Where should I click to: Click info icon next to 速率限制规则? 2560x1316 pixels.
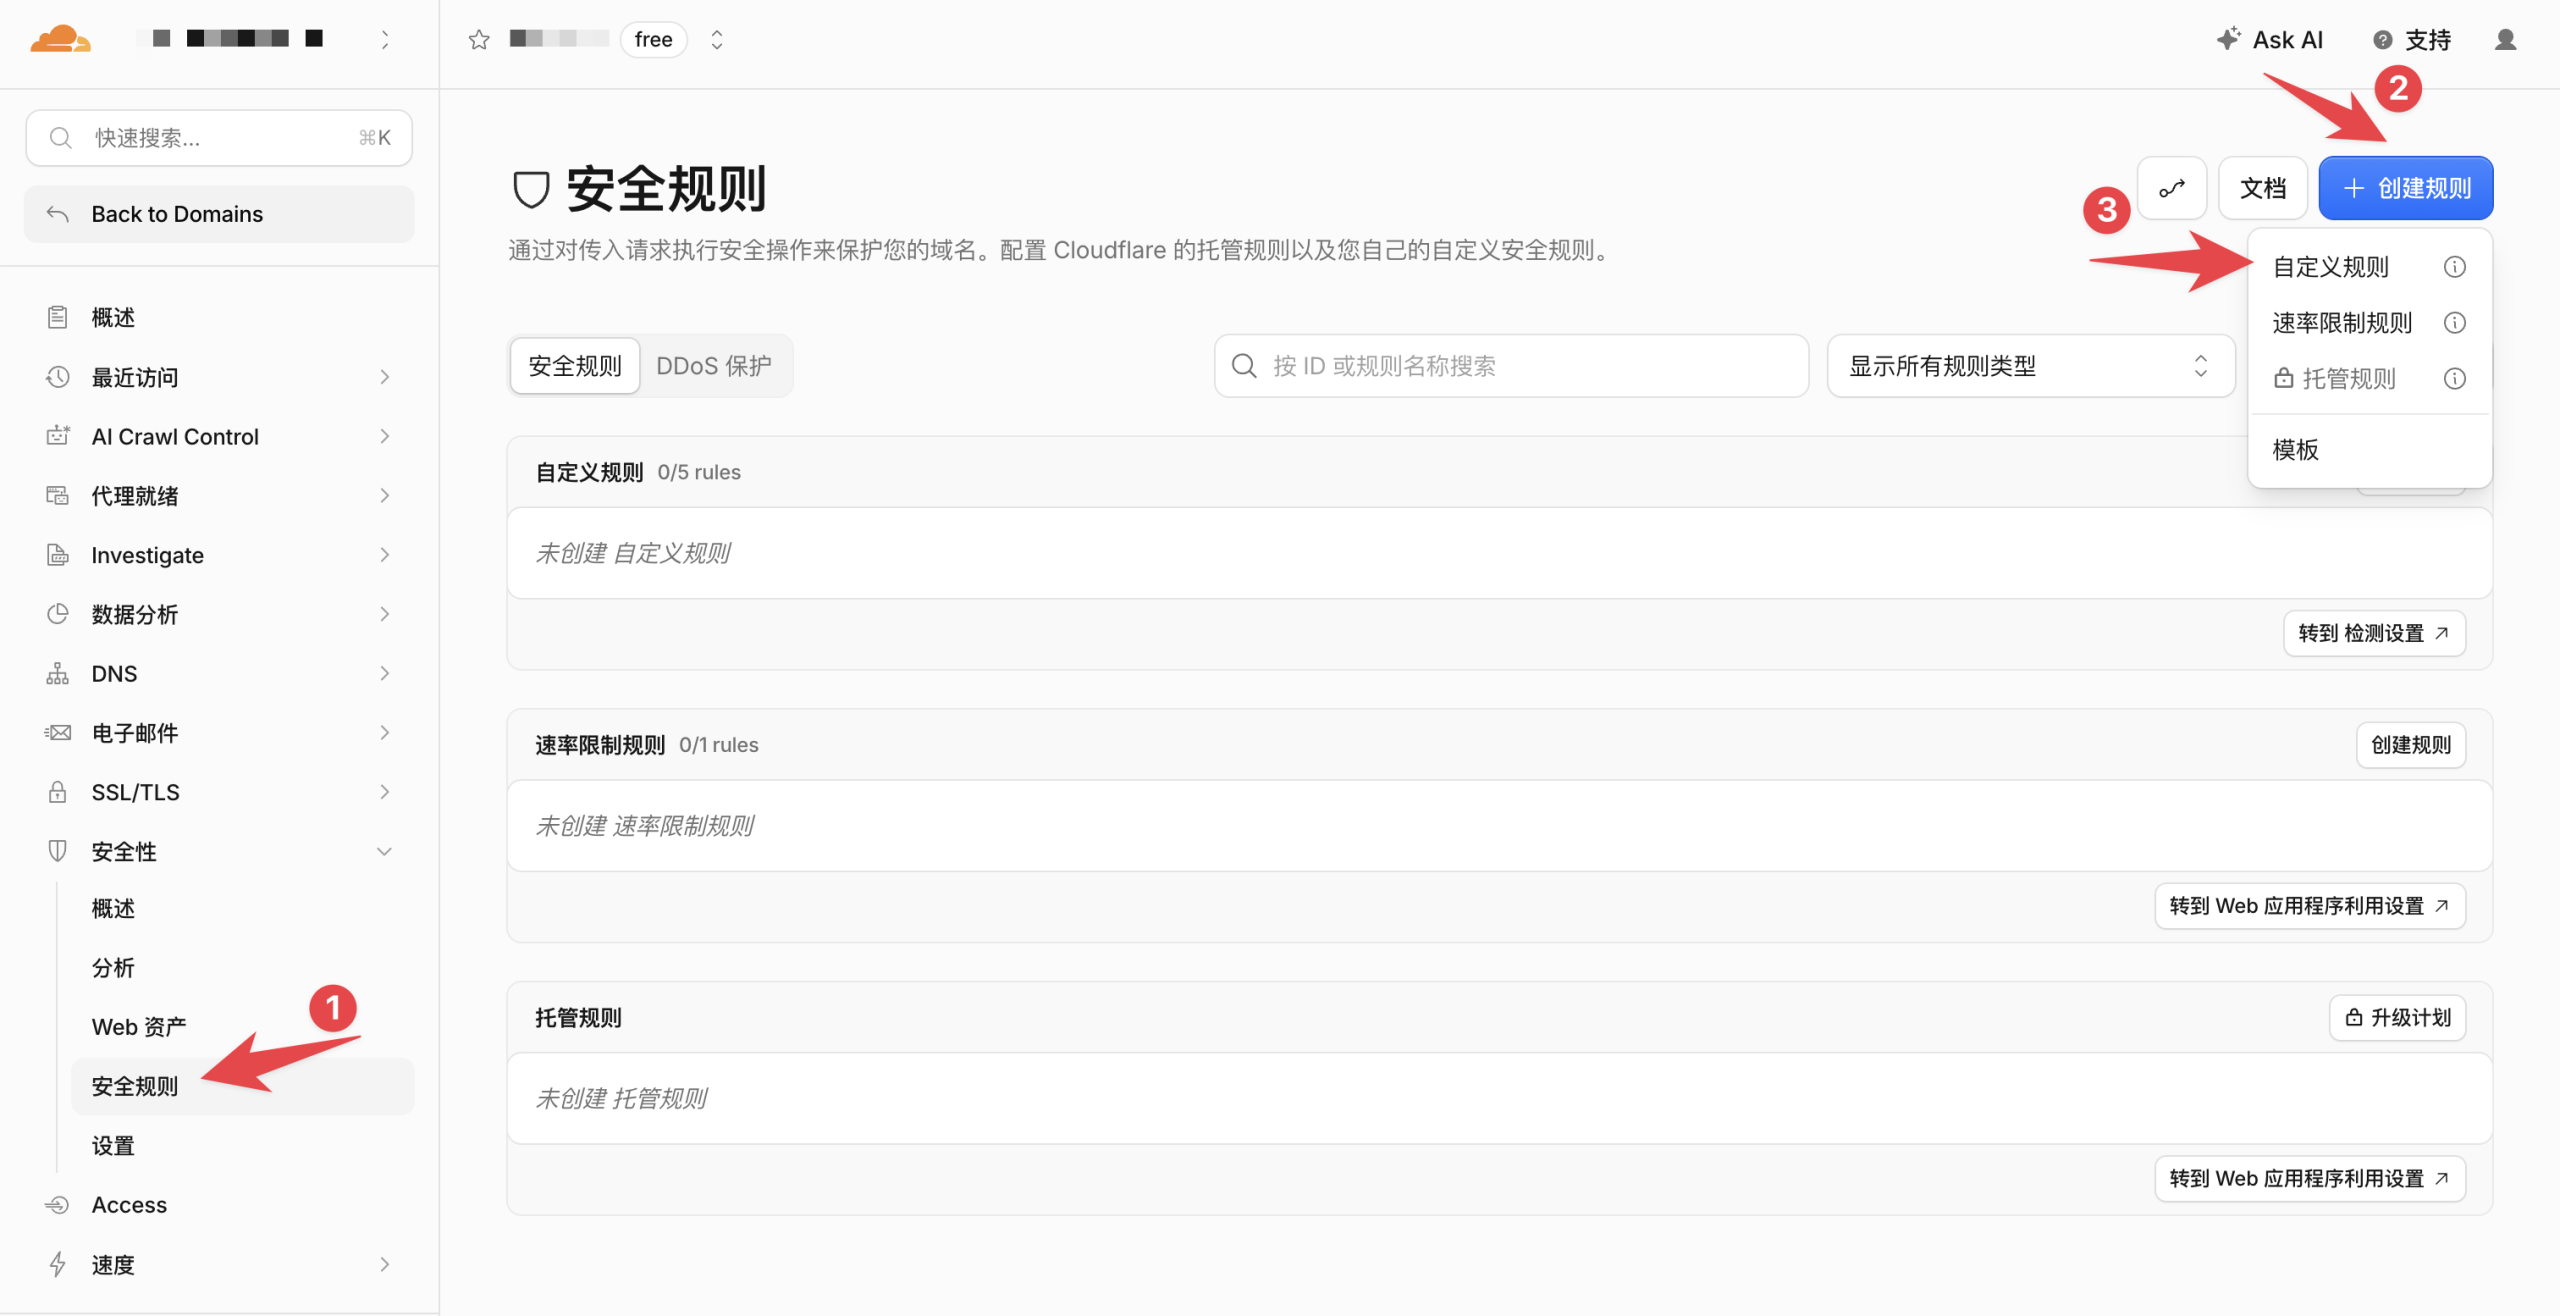[2455, 323]
